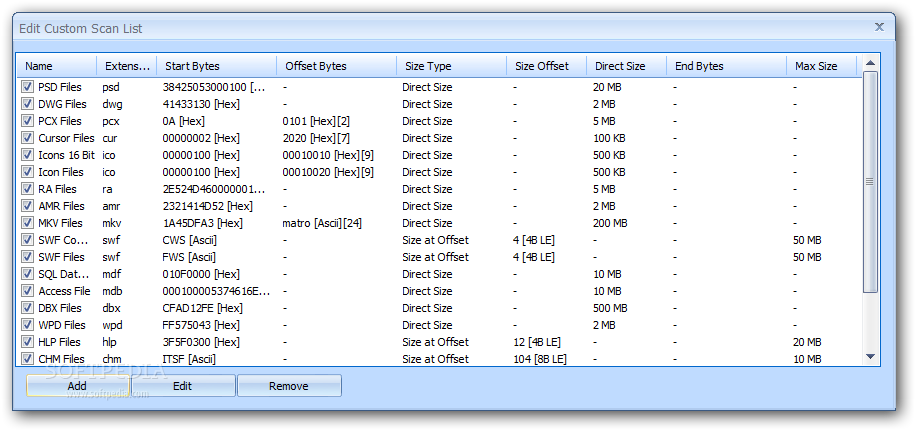Select the PSD Files row name
Screen dimensions: 916x431
[60, 87]
